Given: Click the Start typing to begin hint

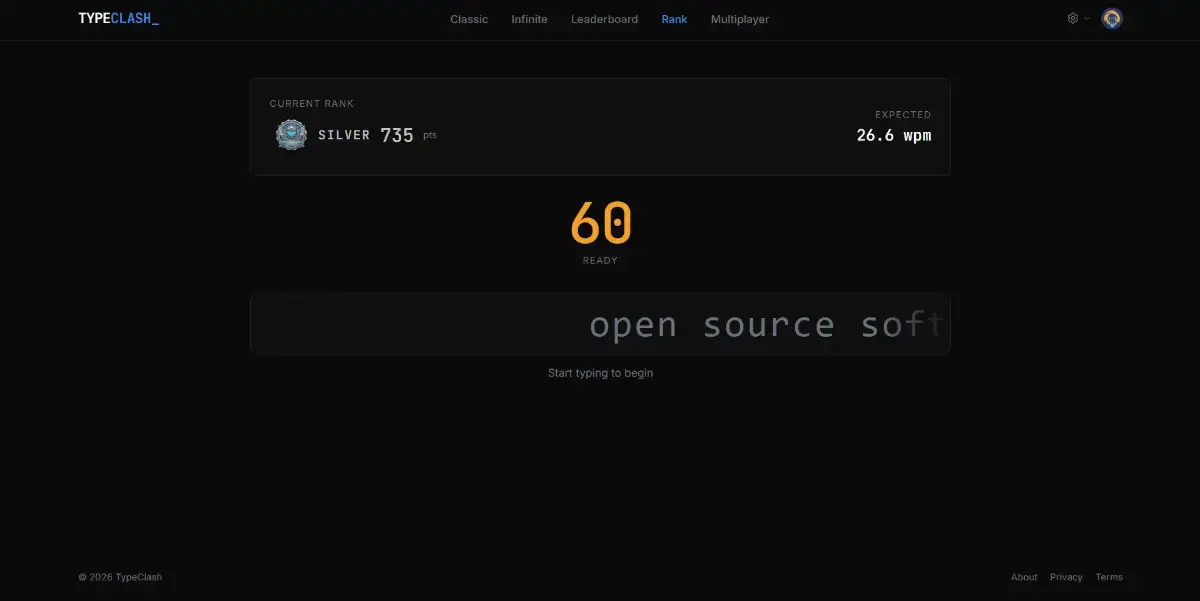Looking at the screenshot, I should pos(600,373).
